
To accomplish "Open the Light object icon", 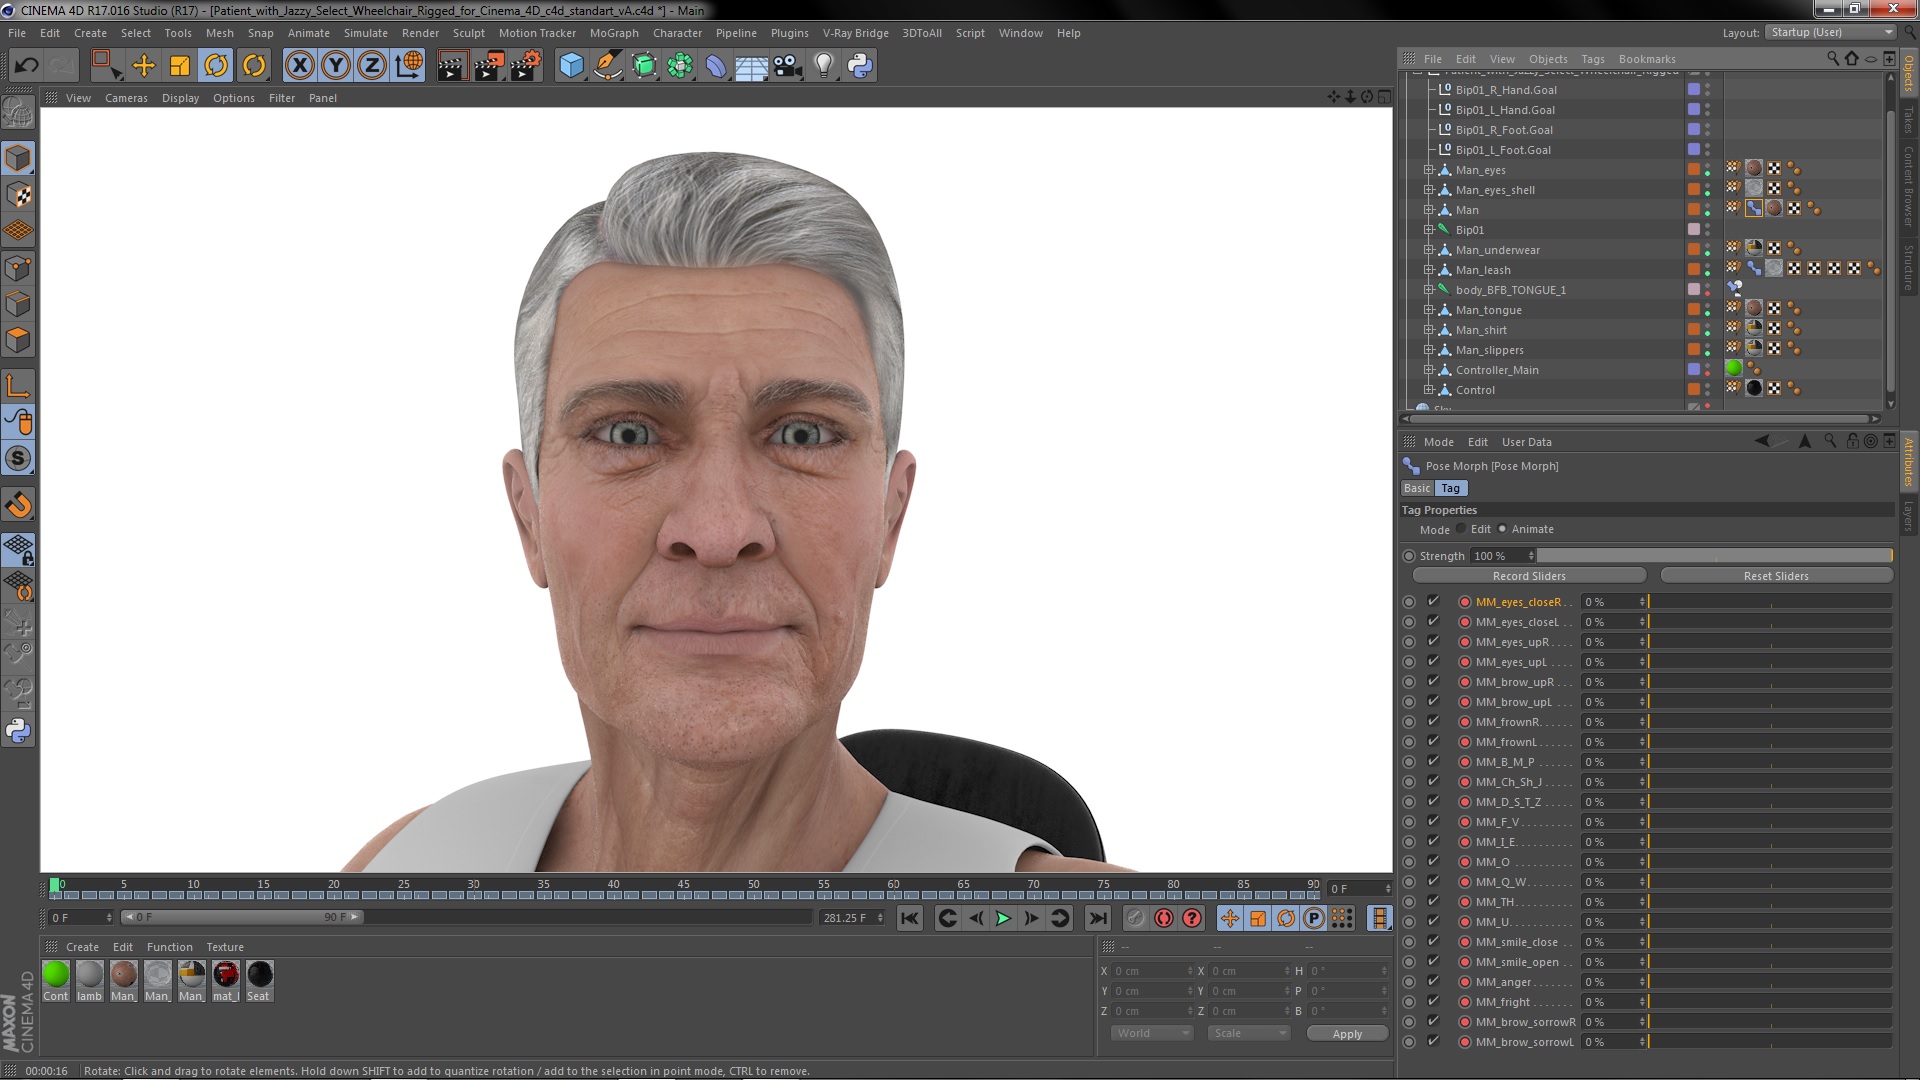I will click(x=823, y=66).
